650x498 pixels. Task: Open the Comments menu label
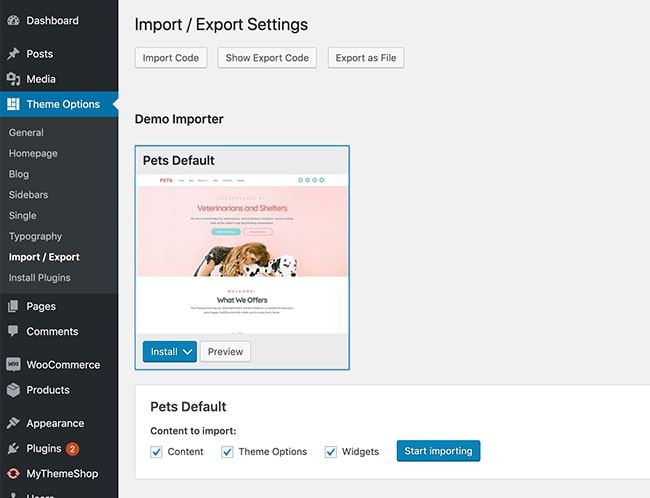click(x=52, y=331)
